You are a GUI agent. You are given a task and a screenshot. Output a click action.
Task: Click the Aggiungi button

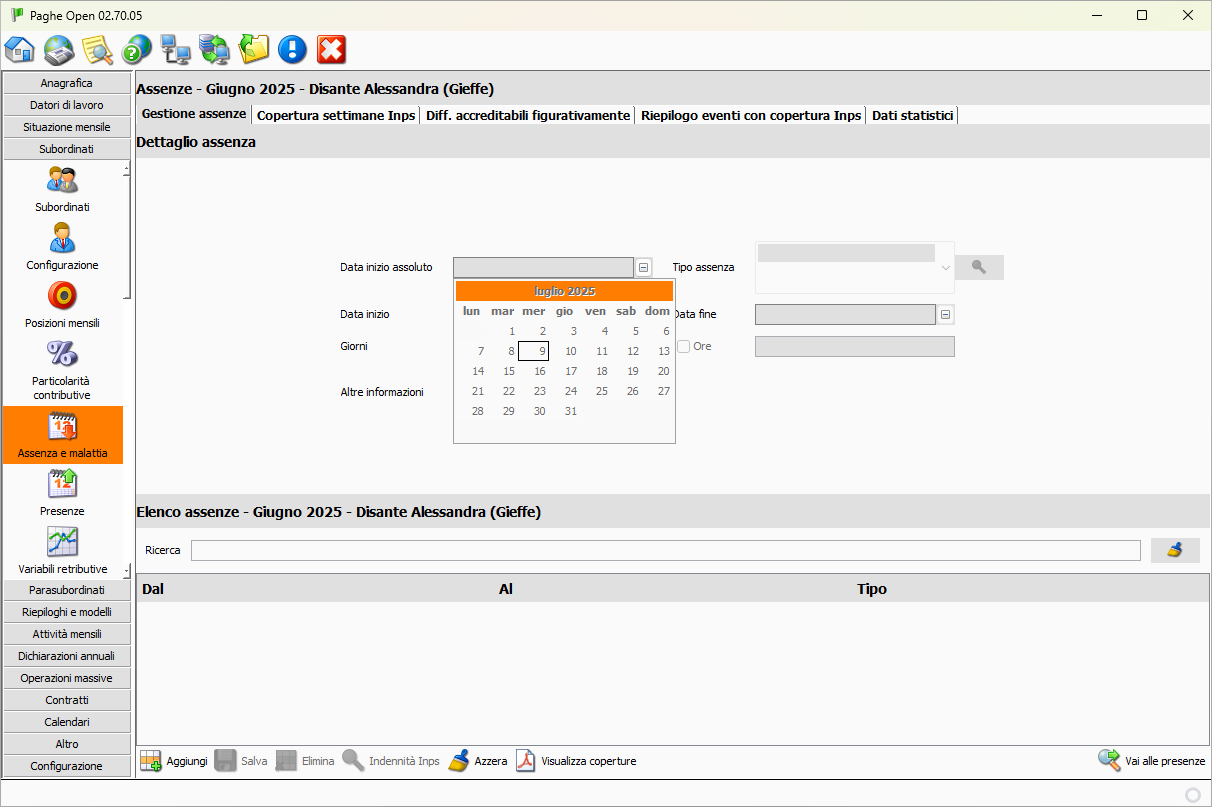(174, 761)
